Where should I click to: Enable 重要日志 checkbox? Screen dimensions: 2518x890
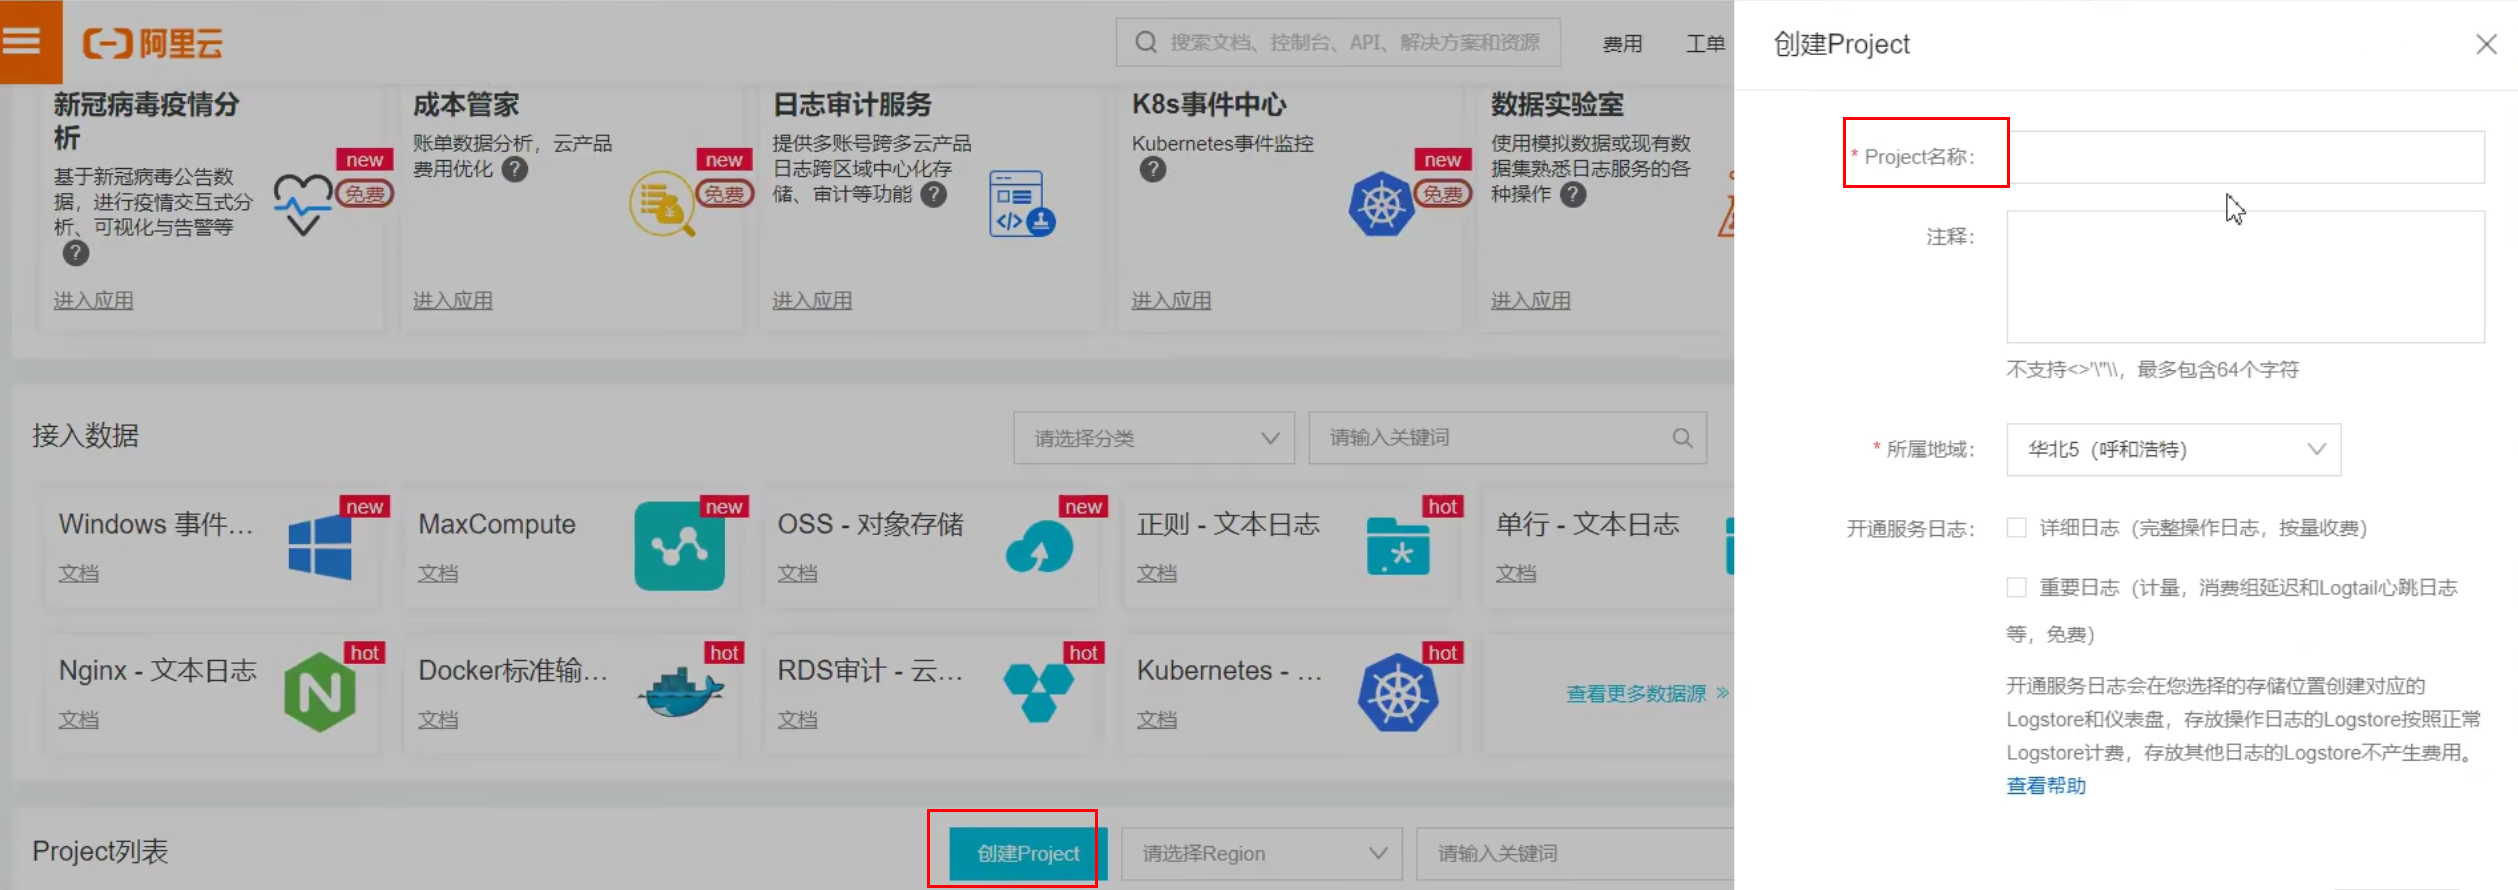(2017, 587)
